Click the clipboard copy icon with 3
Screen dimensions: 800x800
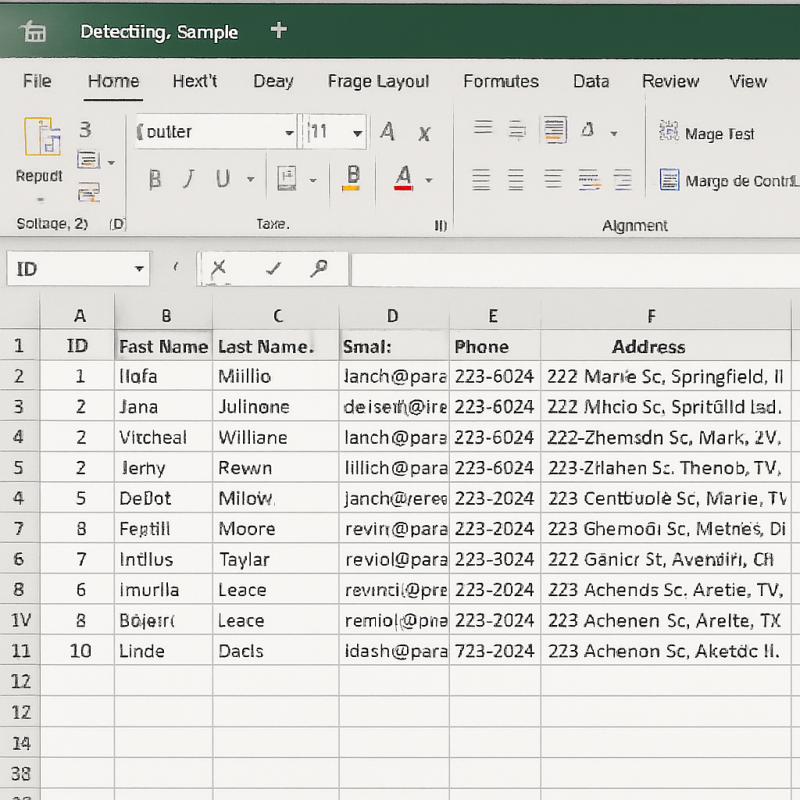pyautogui.click(x=85, y=130)
